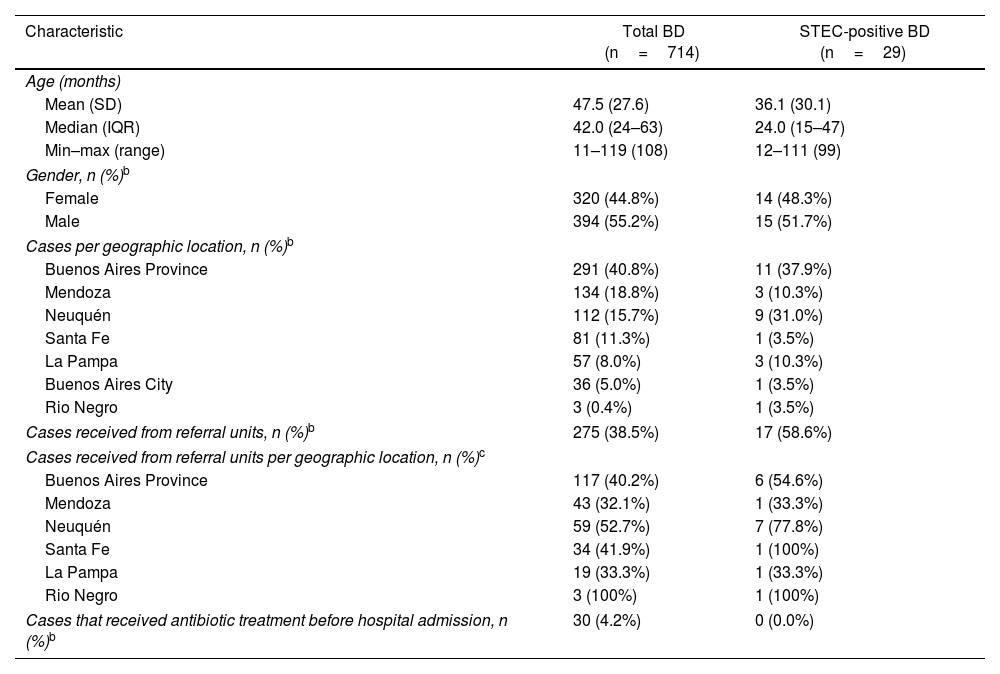Click the Male row label
The width and height of the screenshot is (1000, 674).
pyautogui.click(x=62, y=221)
